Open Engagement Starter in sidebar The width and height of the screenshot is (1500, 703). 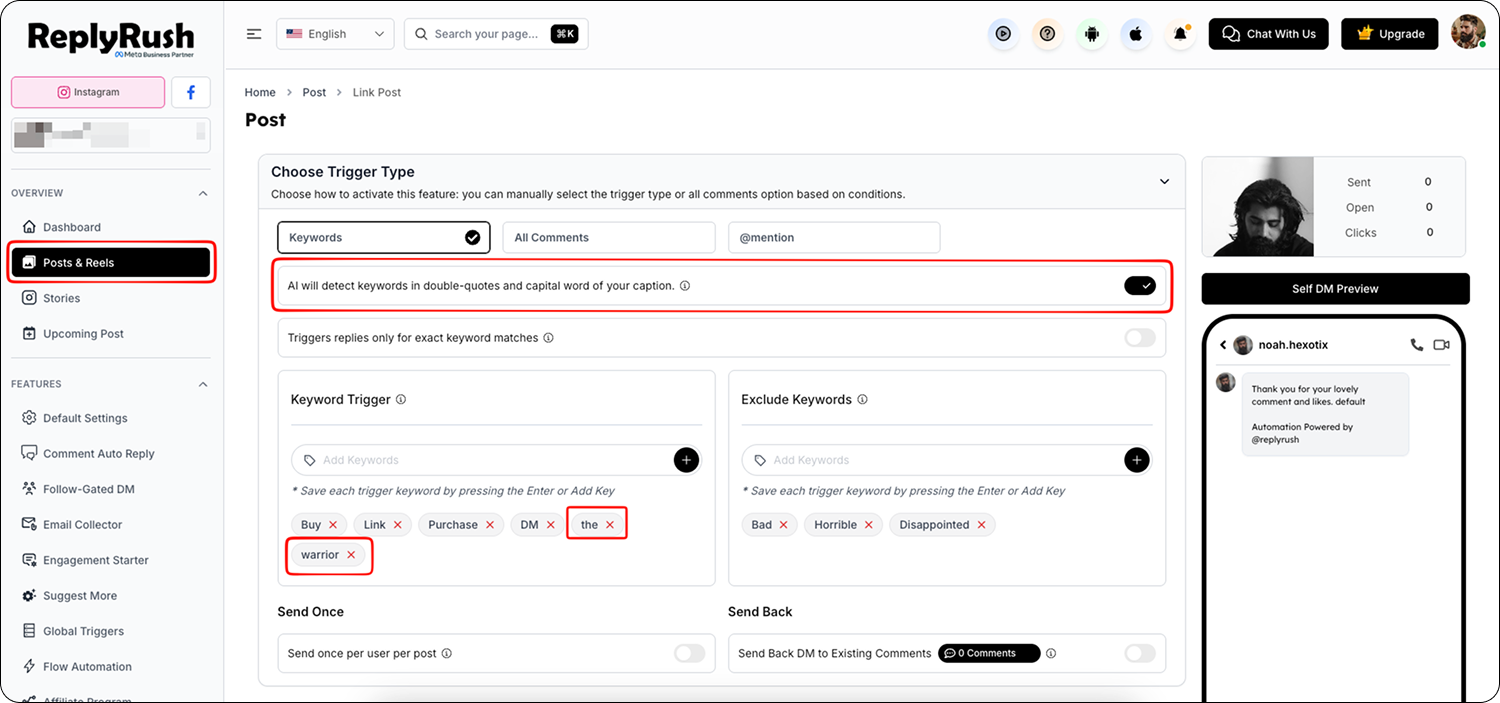[111, 560]
